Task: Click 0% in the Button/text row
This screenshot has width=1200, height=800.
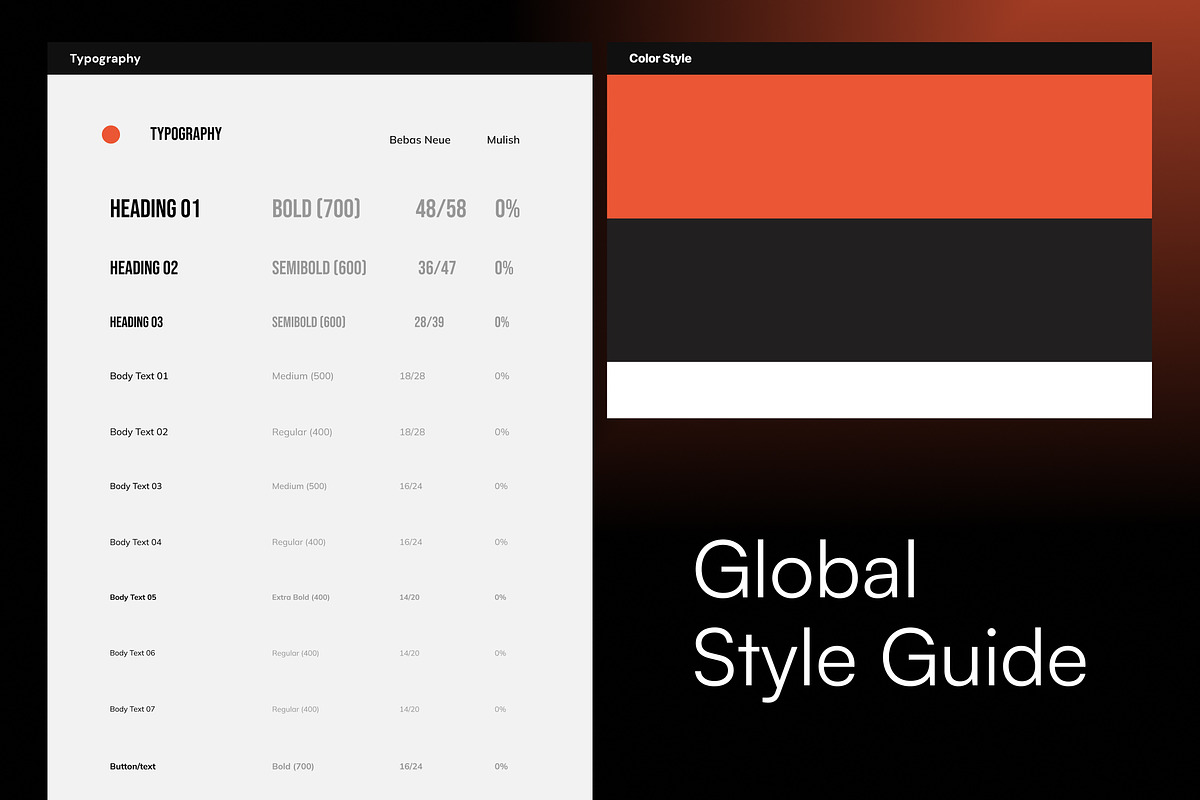Action: coord(501,766)
